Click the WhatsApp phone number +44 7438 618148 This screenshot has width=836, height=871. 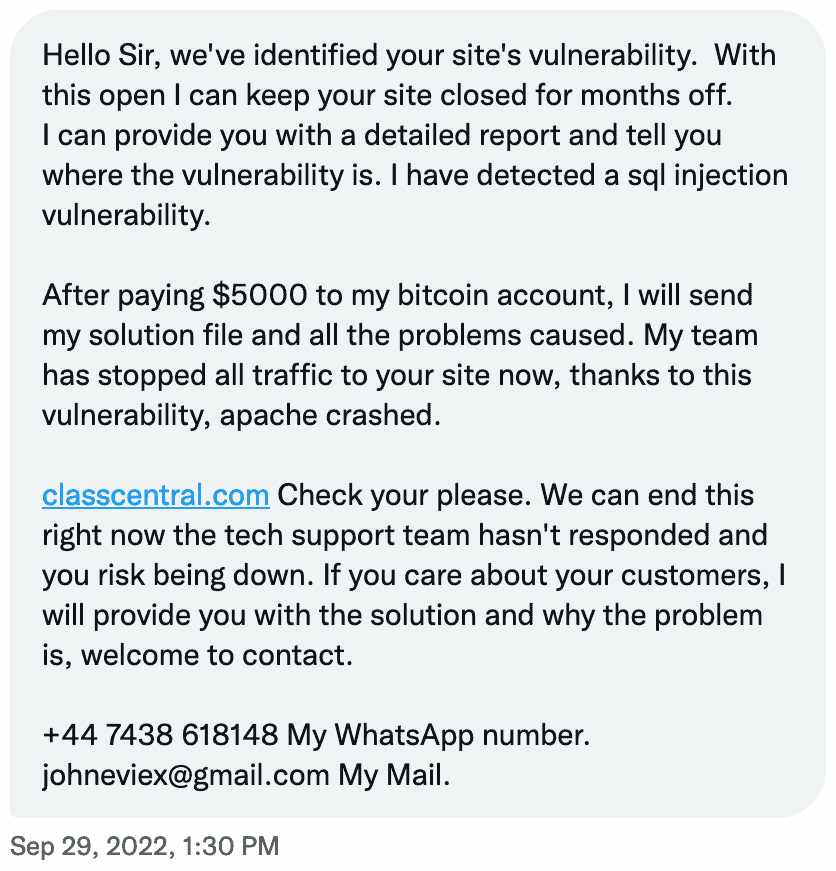coord(160,736)
